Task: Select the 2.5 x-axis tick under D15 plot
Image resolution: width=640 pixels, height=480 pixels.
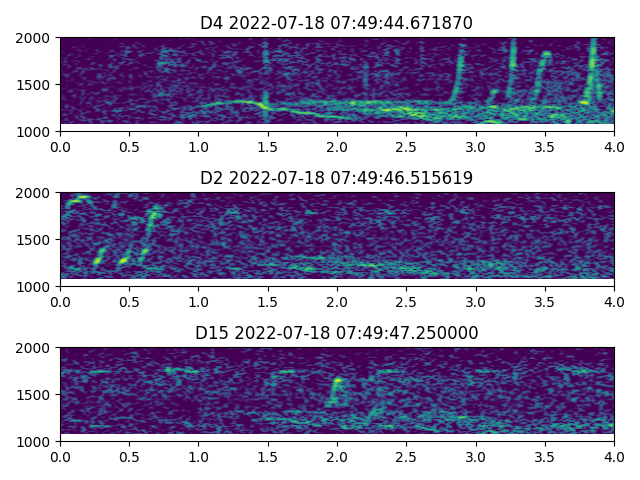Action: (406, 456)
